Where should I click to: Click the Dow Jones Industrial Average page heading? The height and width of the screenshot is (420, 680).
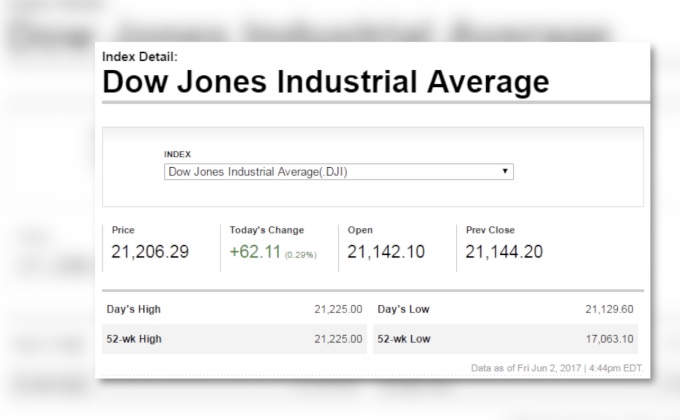(x=326, y=82)
